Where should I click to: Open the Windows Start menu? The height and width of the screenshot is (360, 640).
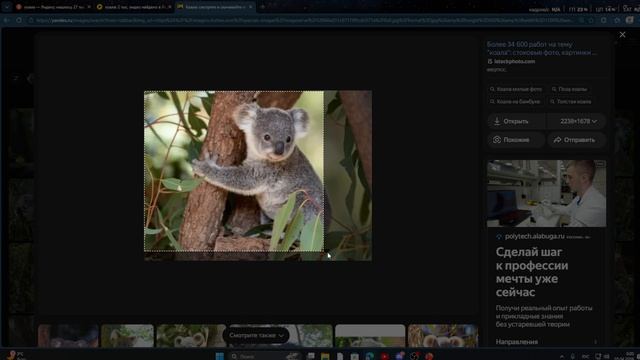point(220,356)
